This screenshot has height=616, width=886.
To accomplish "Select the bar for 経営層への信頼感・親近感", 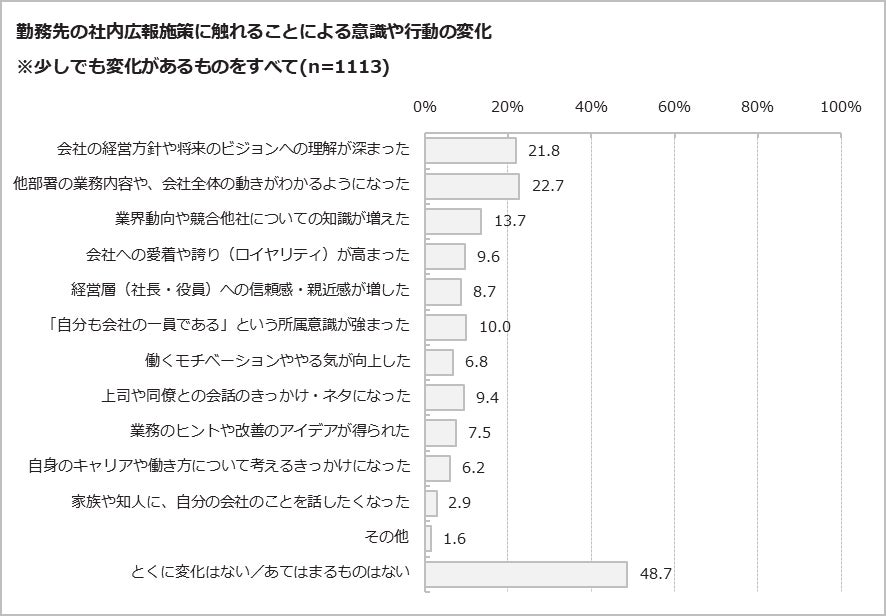I will click(x=443, y=291).
